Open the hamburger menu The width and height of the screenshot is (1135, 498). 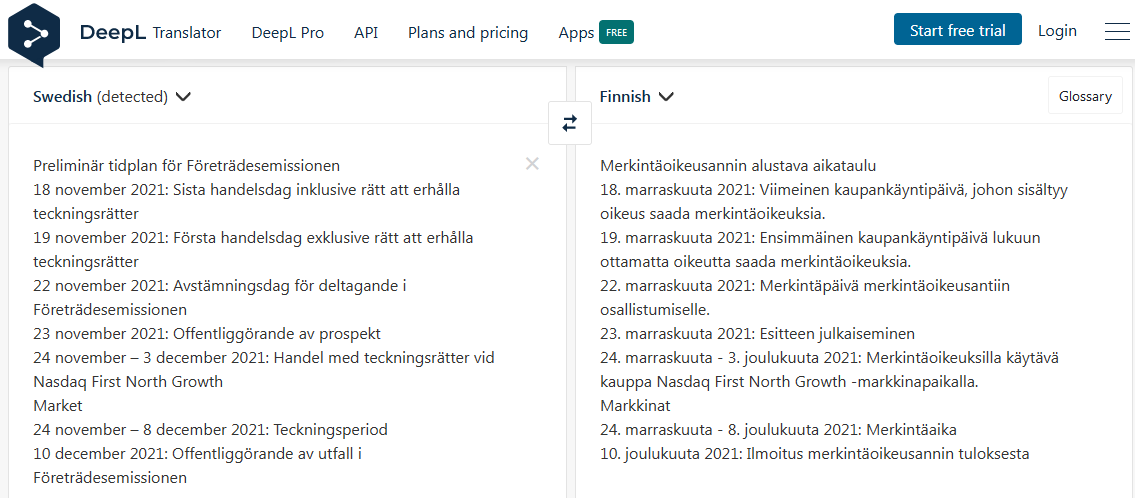pyautogui.click(x=1117, y=31)
